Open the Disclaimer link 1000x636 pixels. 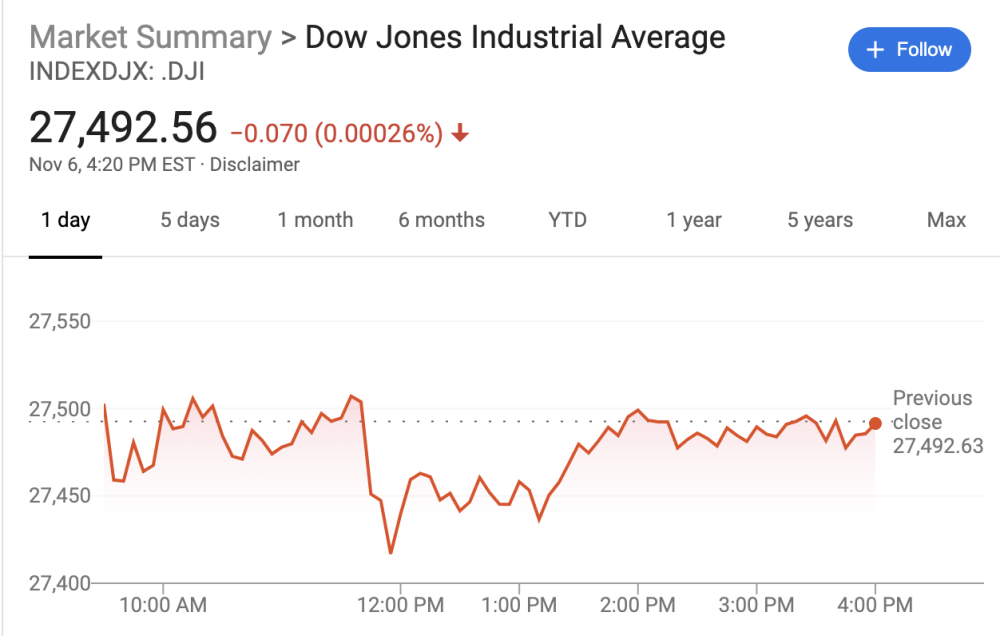[255, 164]
